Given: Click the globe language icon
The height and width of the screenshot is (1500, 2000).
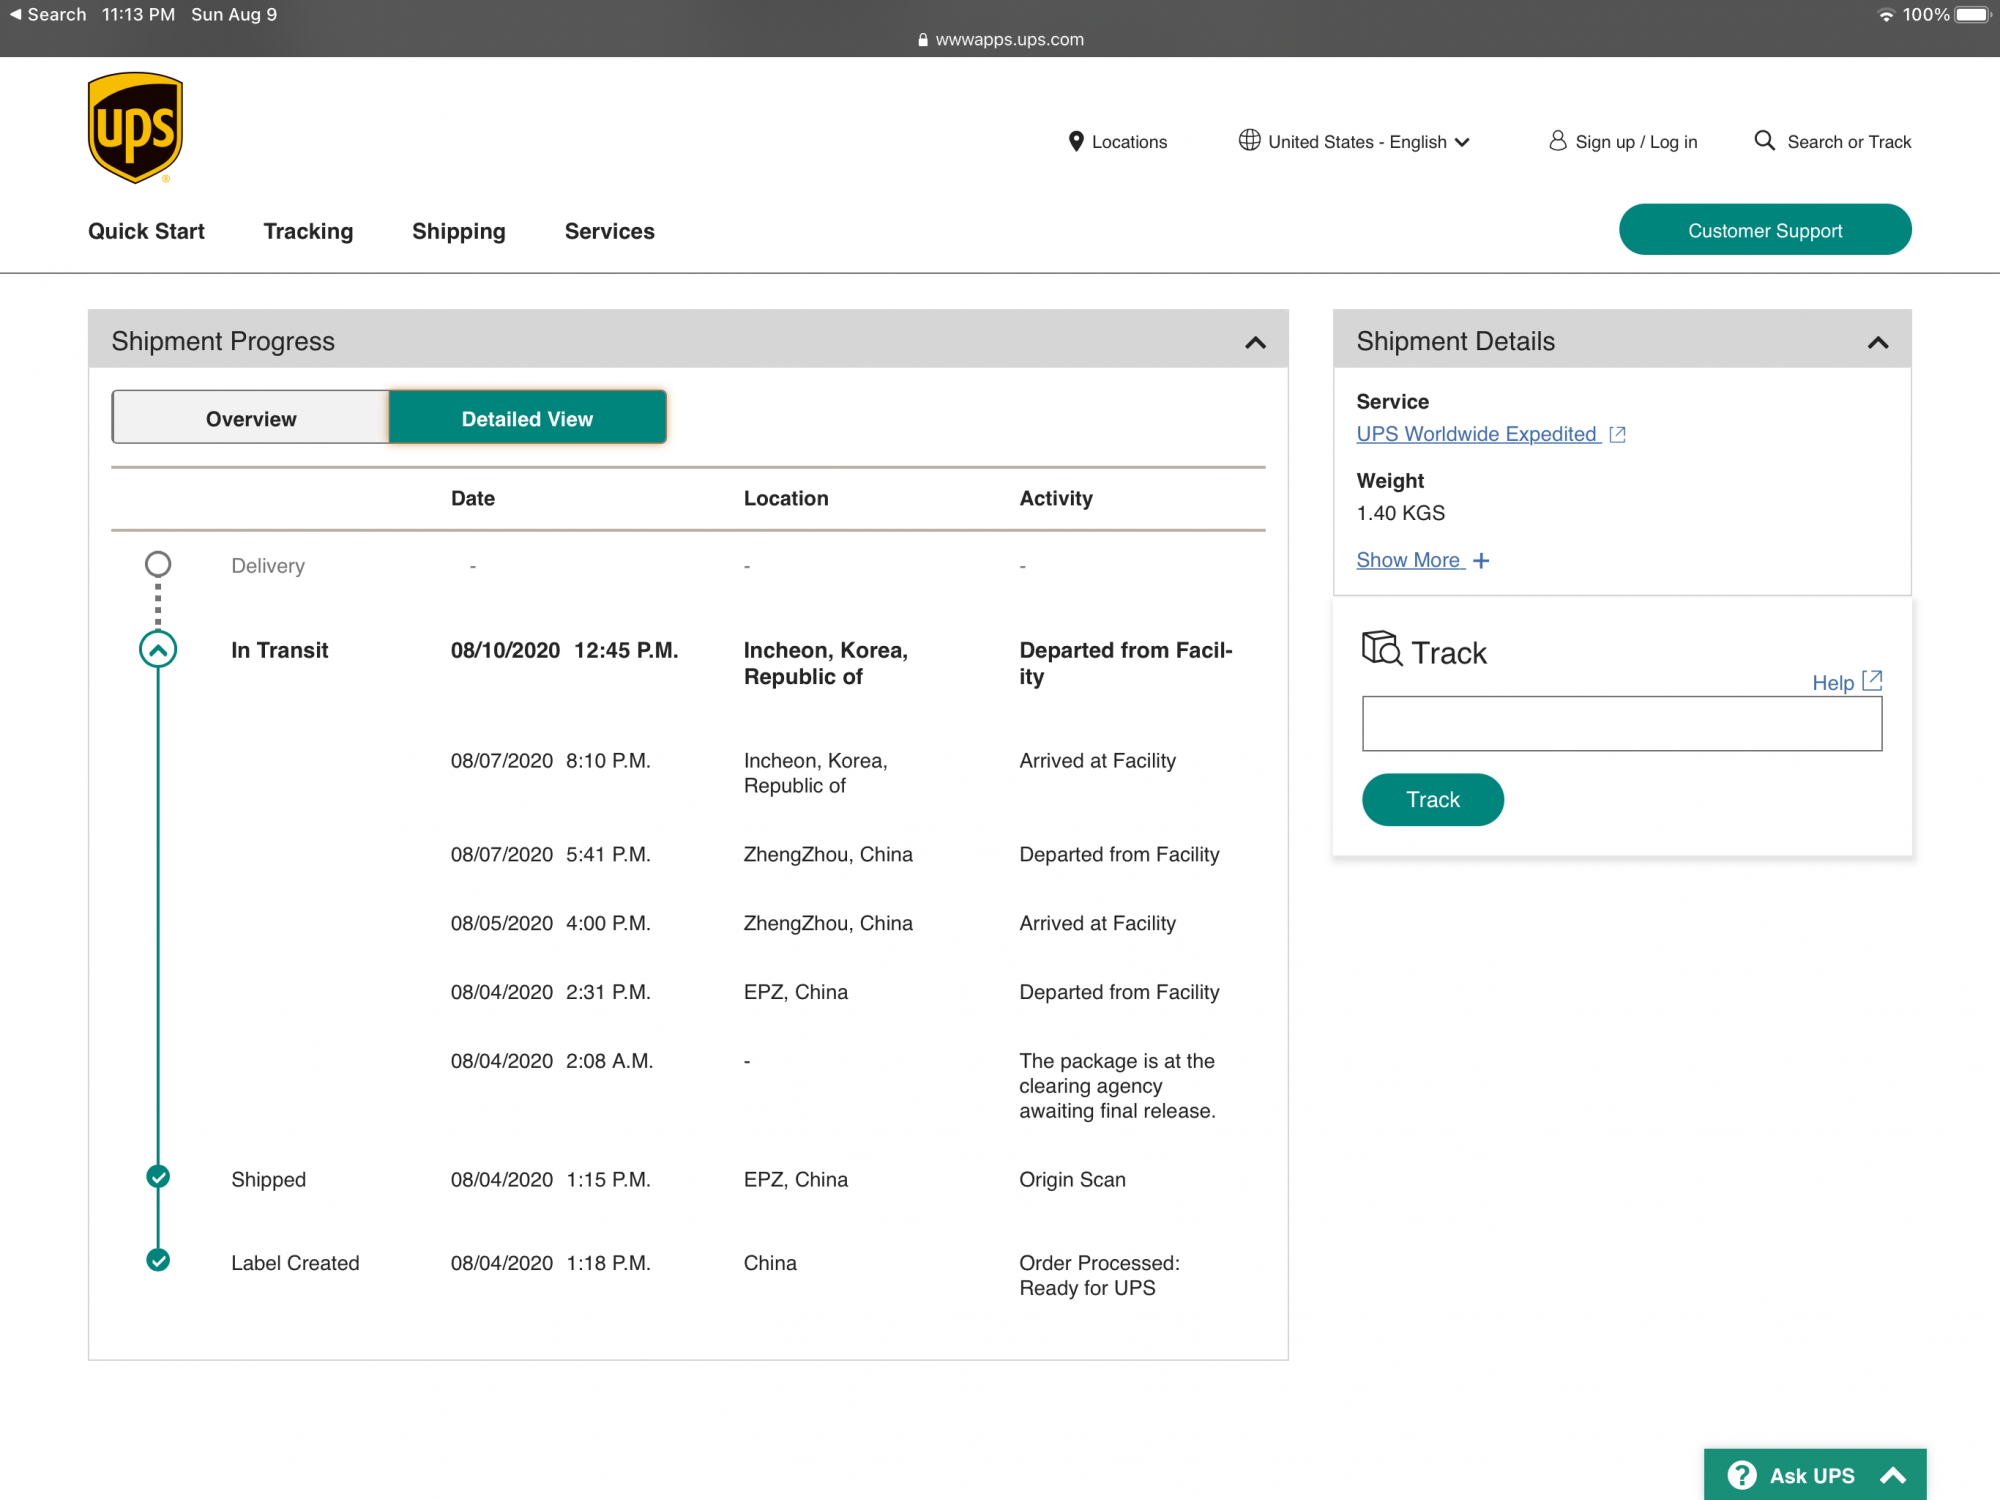Looking at the screenshot, I should click(x=1249, y=140).
